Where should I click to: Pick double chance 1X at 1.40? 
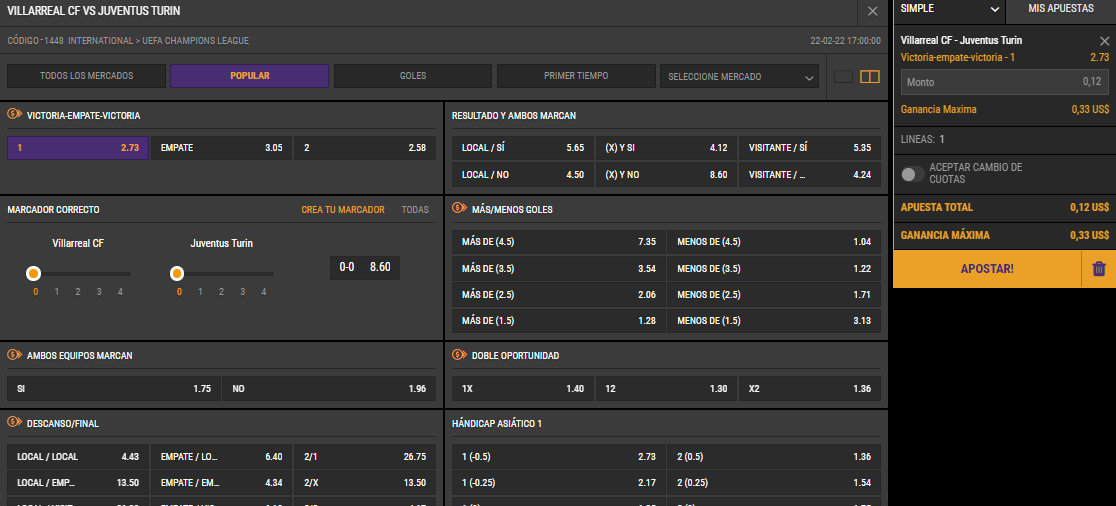click(522, 389)
